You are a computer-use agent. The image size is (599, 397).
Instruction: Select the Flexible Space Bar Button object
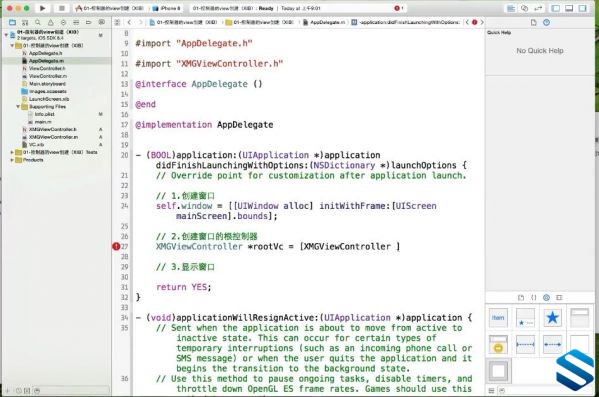click(552, 345)
